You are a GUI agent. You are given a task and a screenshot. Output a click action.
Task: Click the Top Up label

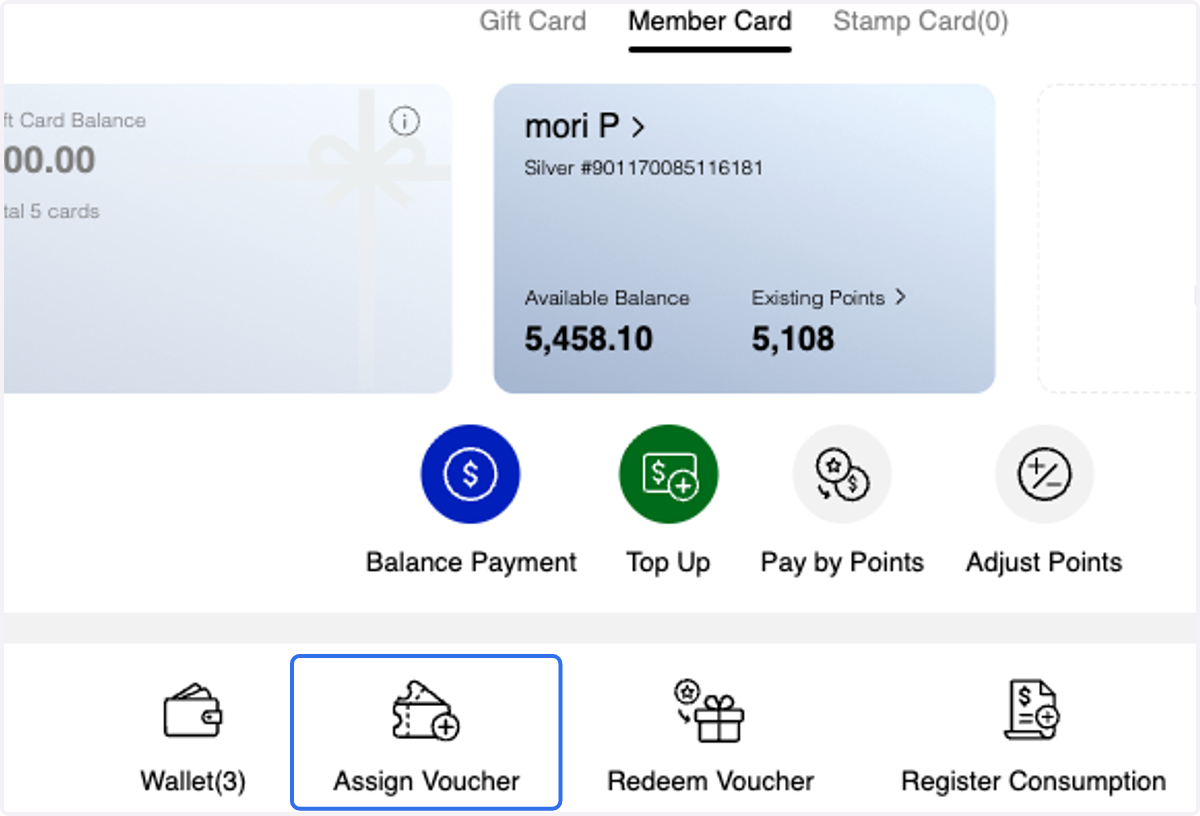[x=668, y=562]
